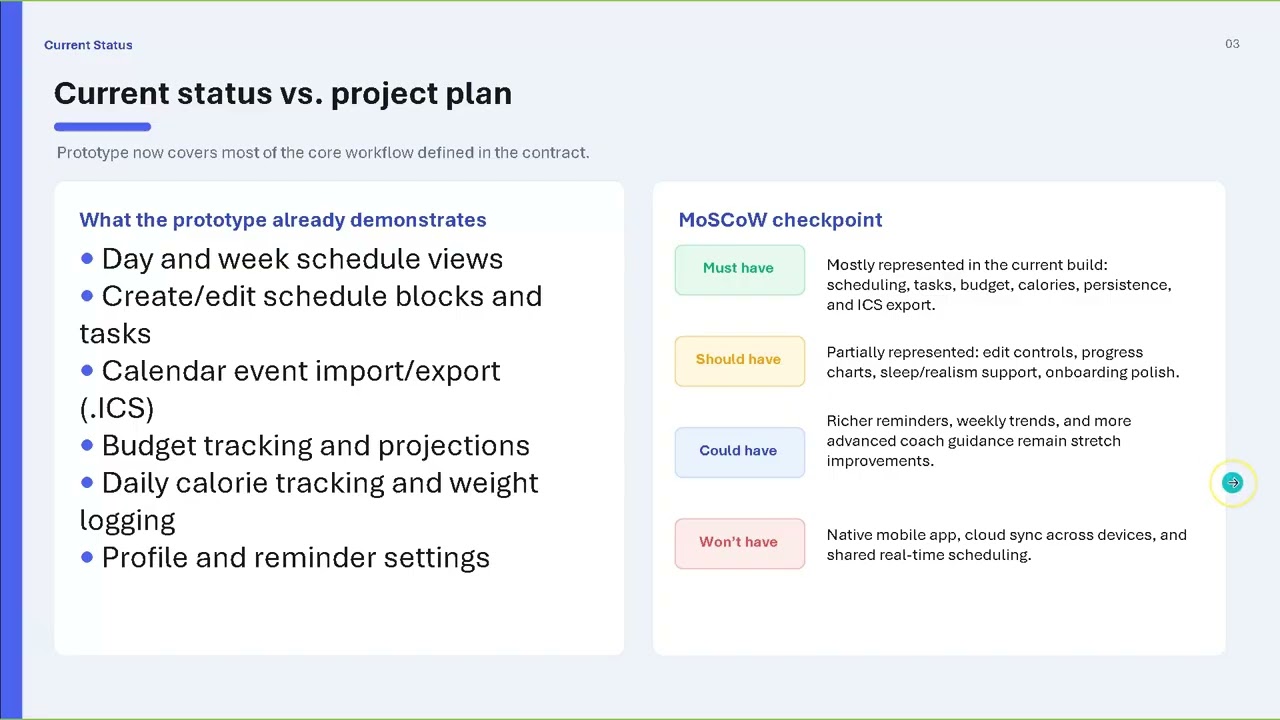
Task: Click the blue underline bar beneath title
Action: tap(102, 127)
